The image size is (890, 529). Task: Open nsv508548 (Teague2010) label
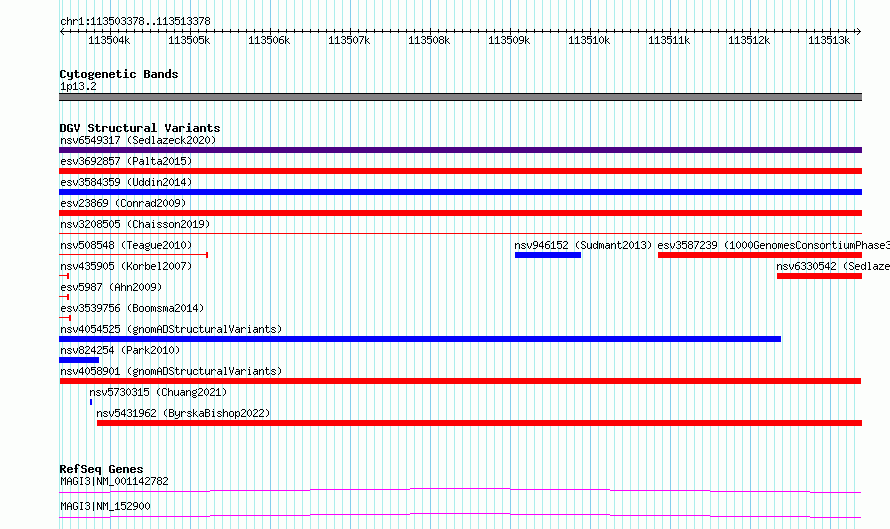click(126, 245)
